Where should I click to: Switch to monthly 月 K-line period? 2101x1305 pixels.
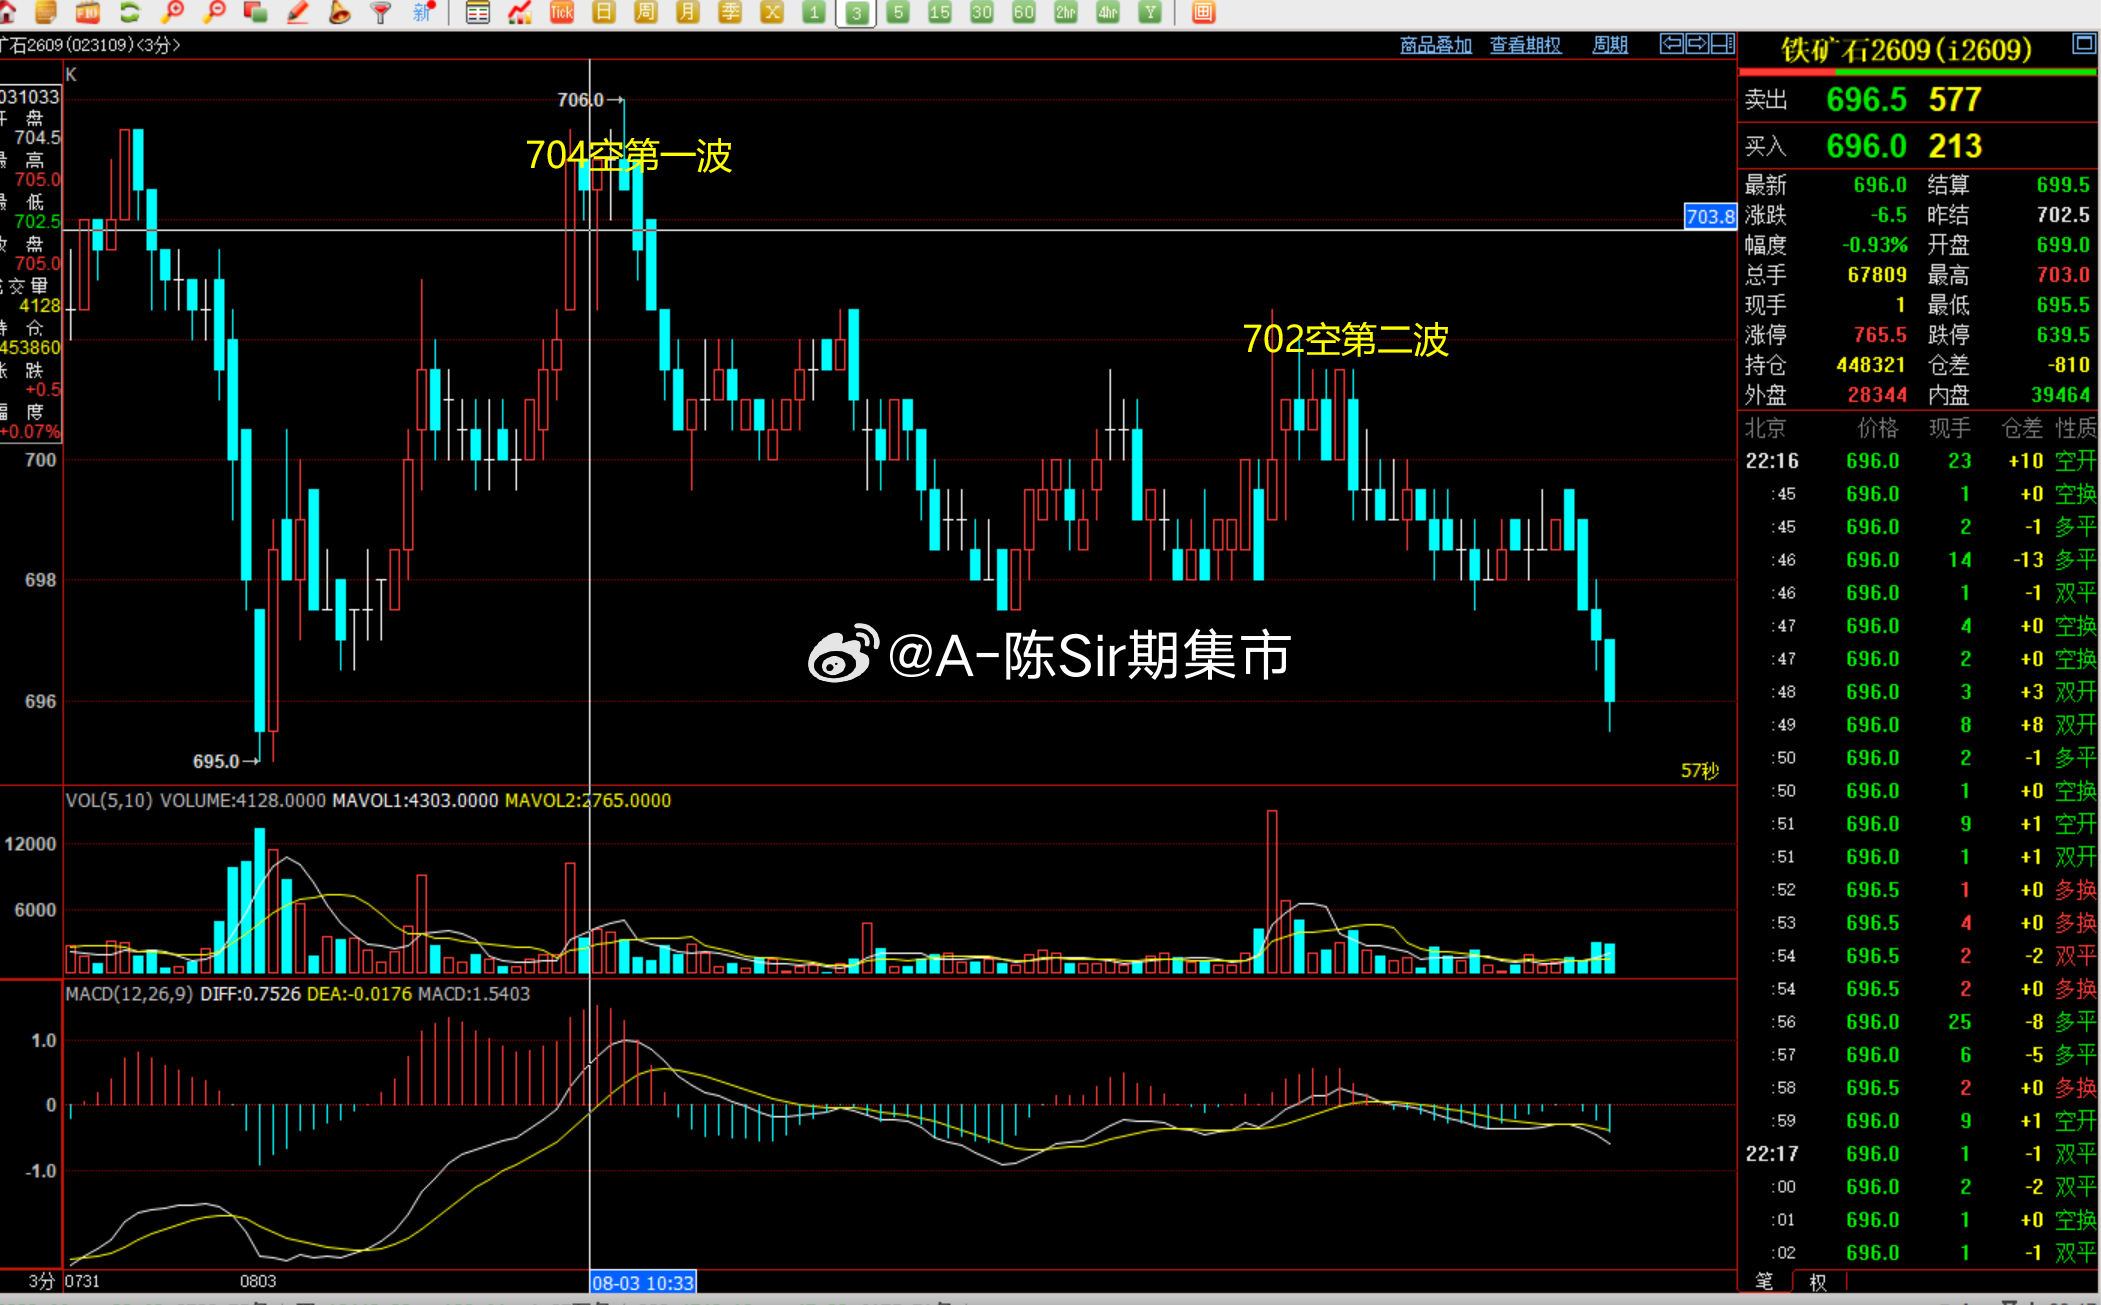[688, 12]
